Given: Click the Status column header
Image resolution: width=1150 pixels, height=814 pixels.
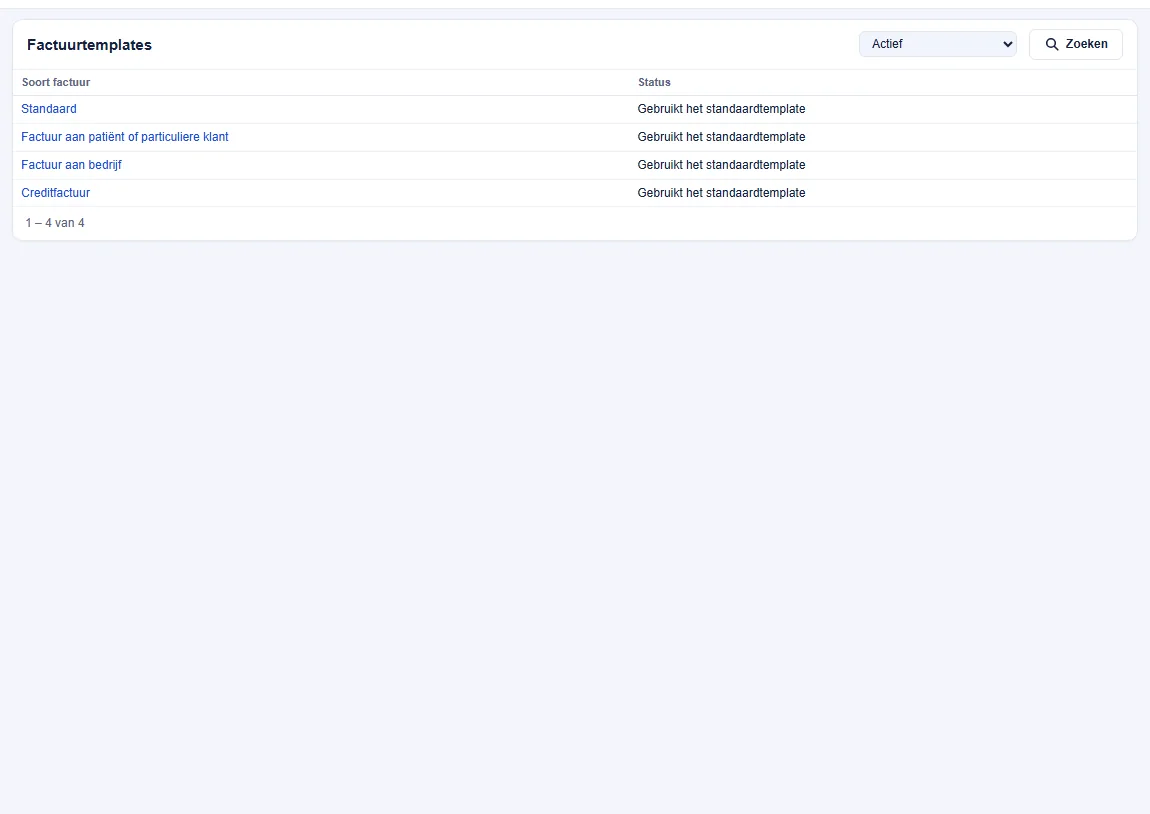Looking at the screenshot, I should point(654,82).
